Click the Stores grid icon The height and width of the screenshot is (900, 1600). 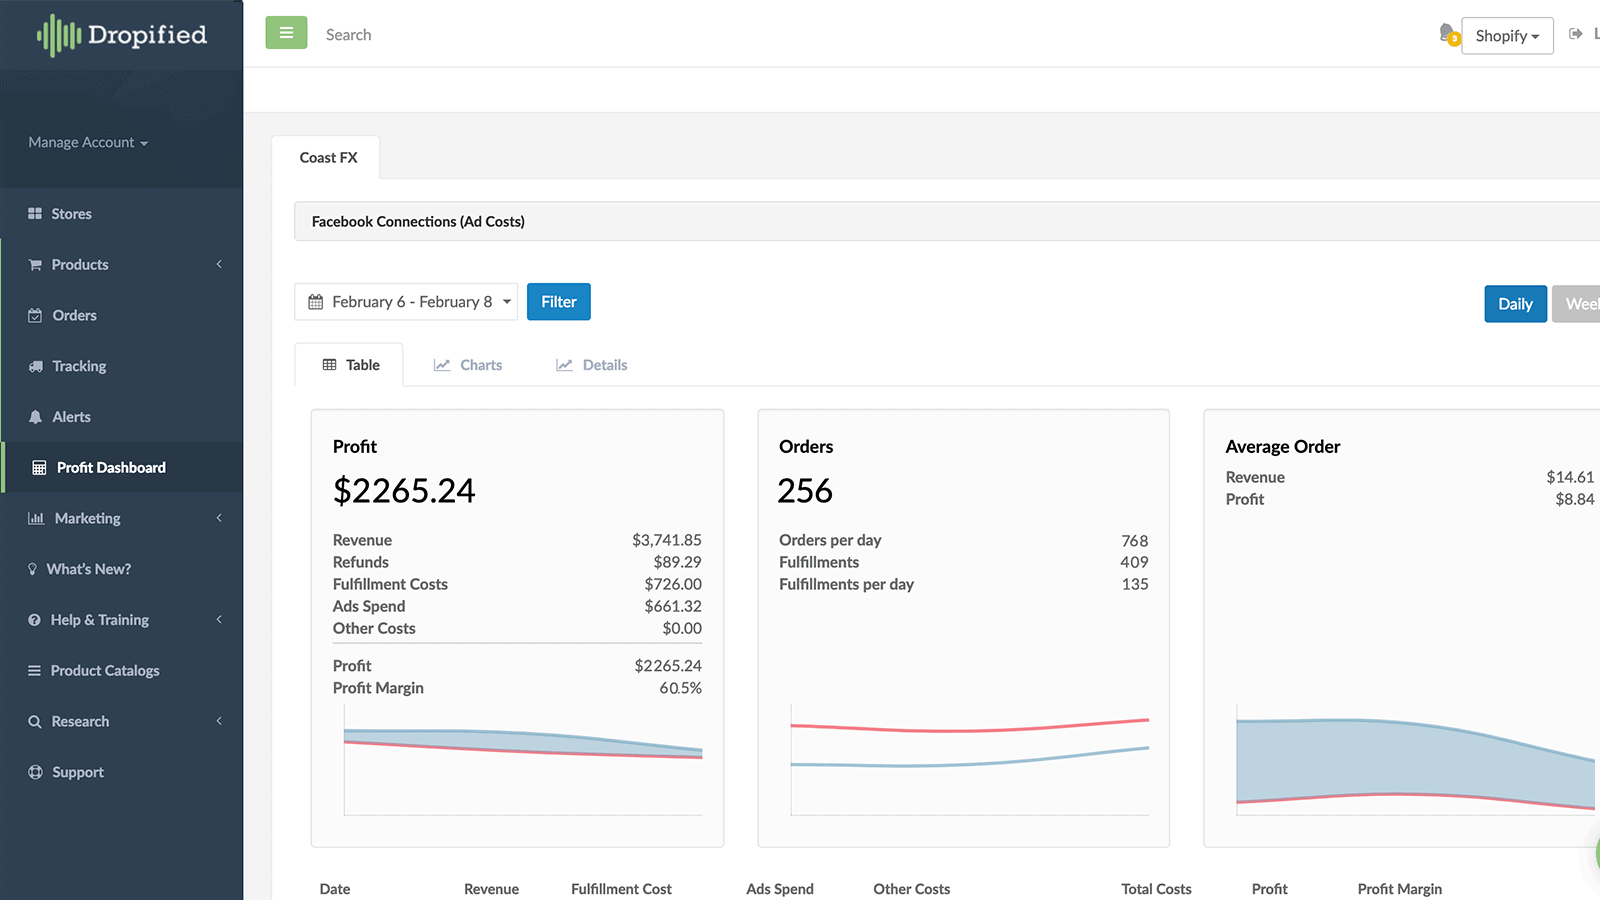tap(35, 214)
